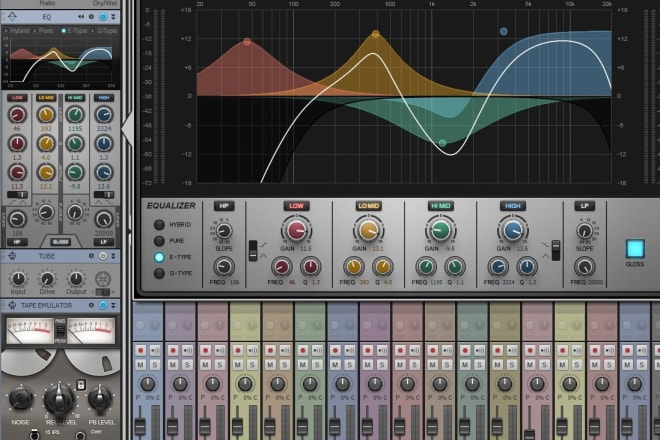Toggle the HI MID band button
The height and width of the screenshot is (440, 660).
440,206
